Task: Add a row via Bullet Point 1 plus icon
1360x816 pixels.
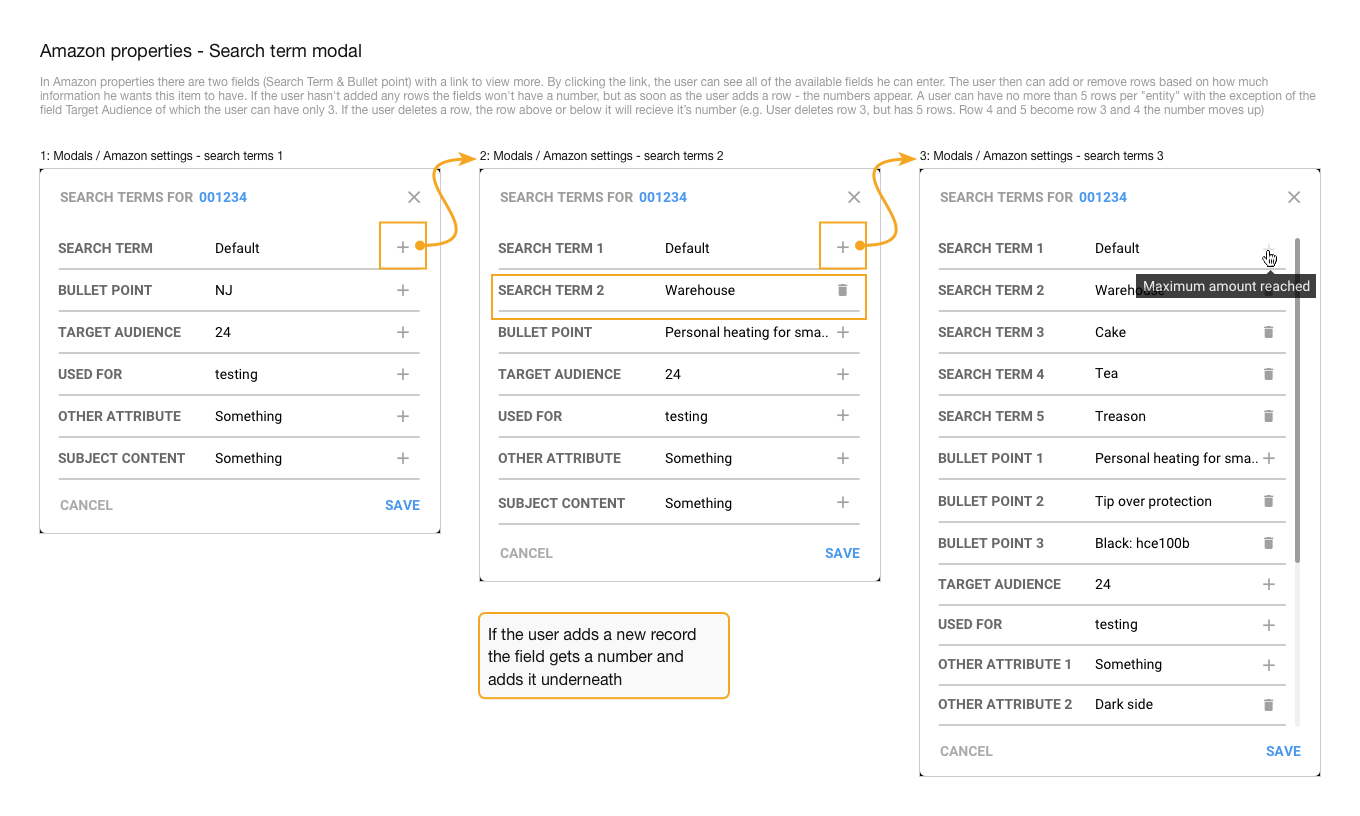Action: 1269,458
